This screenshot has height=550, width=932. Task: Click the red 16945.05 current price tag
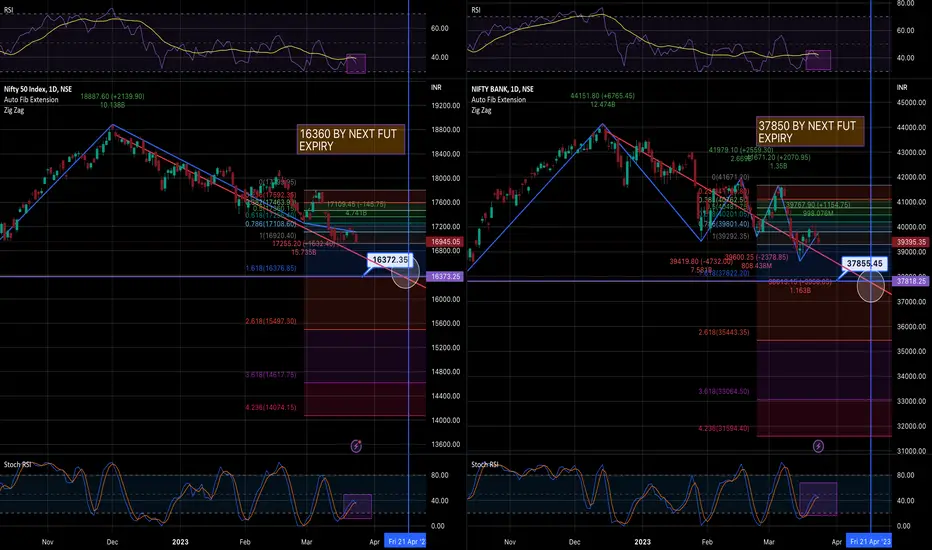[445, 242]
